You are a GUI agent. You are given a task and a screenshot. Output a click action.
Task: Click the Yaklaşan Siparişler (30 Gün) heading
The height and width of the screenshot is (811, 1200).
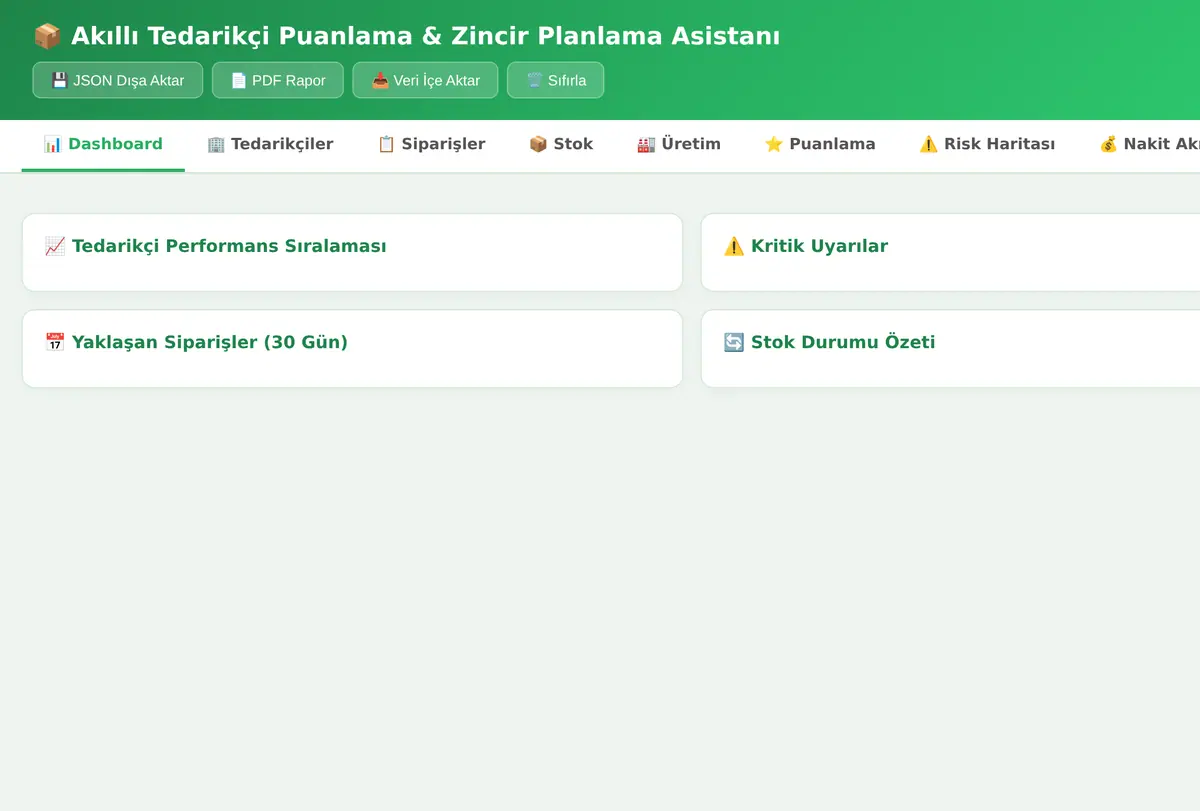210,342
